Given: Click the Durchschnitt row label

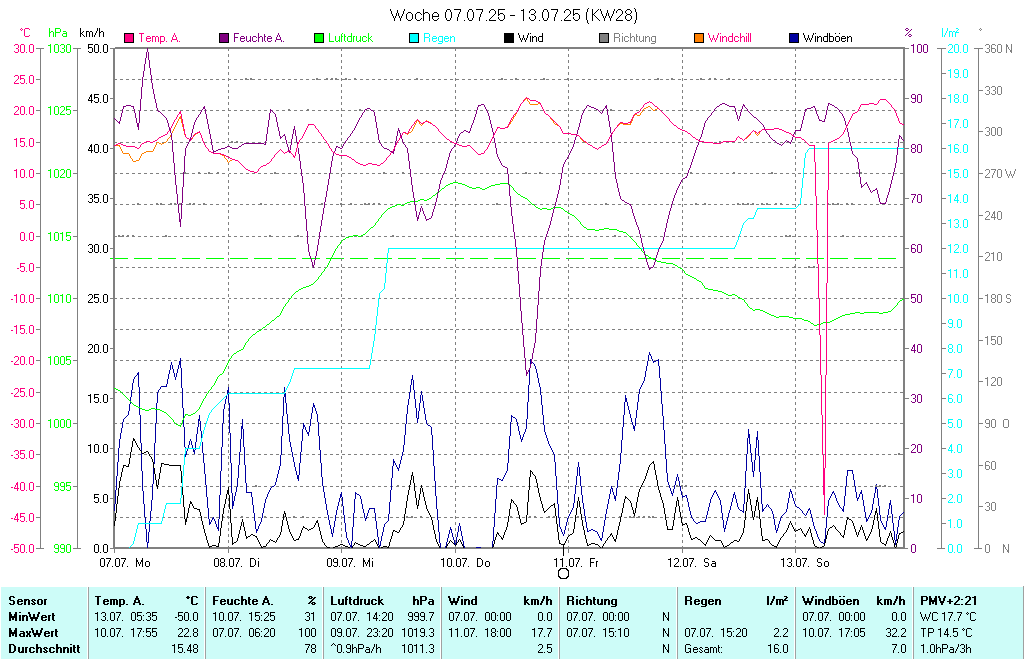Looking at the screenshot, I should coord(44,649).
